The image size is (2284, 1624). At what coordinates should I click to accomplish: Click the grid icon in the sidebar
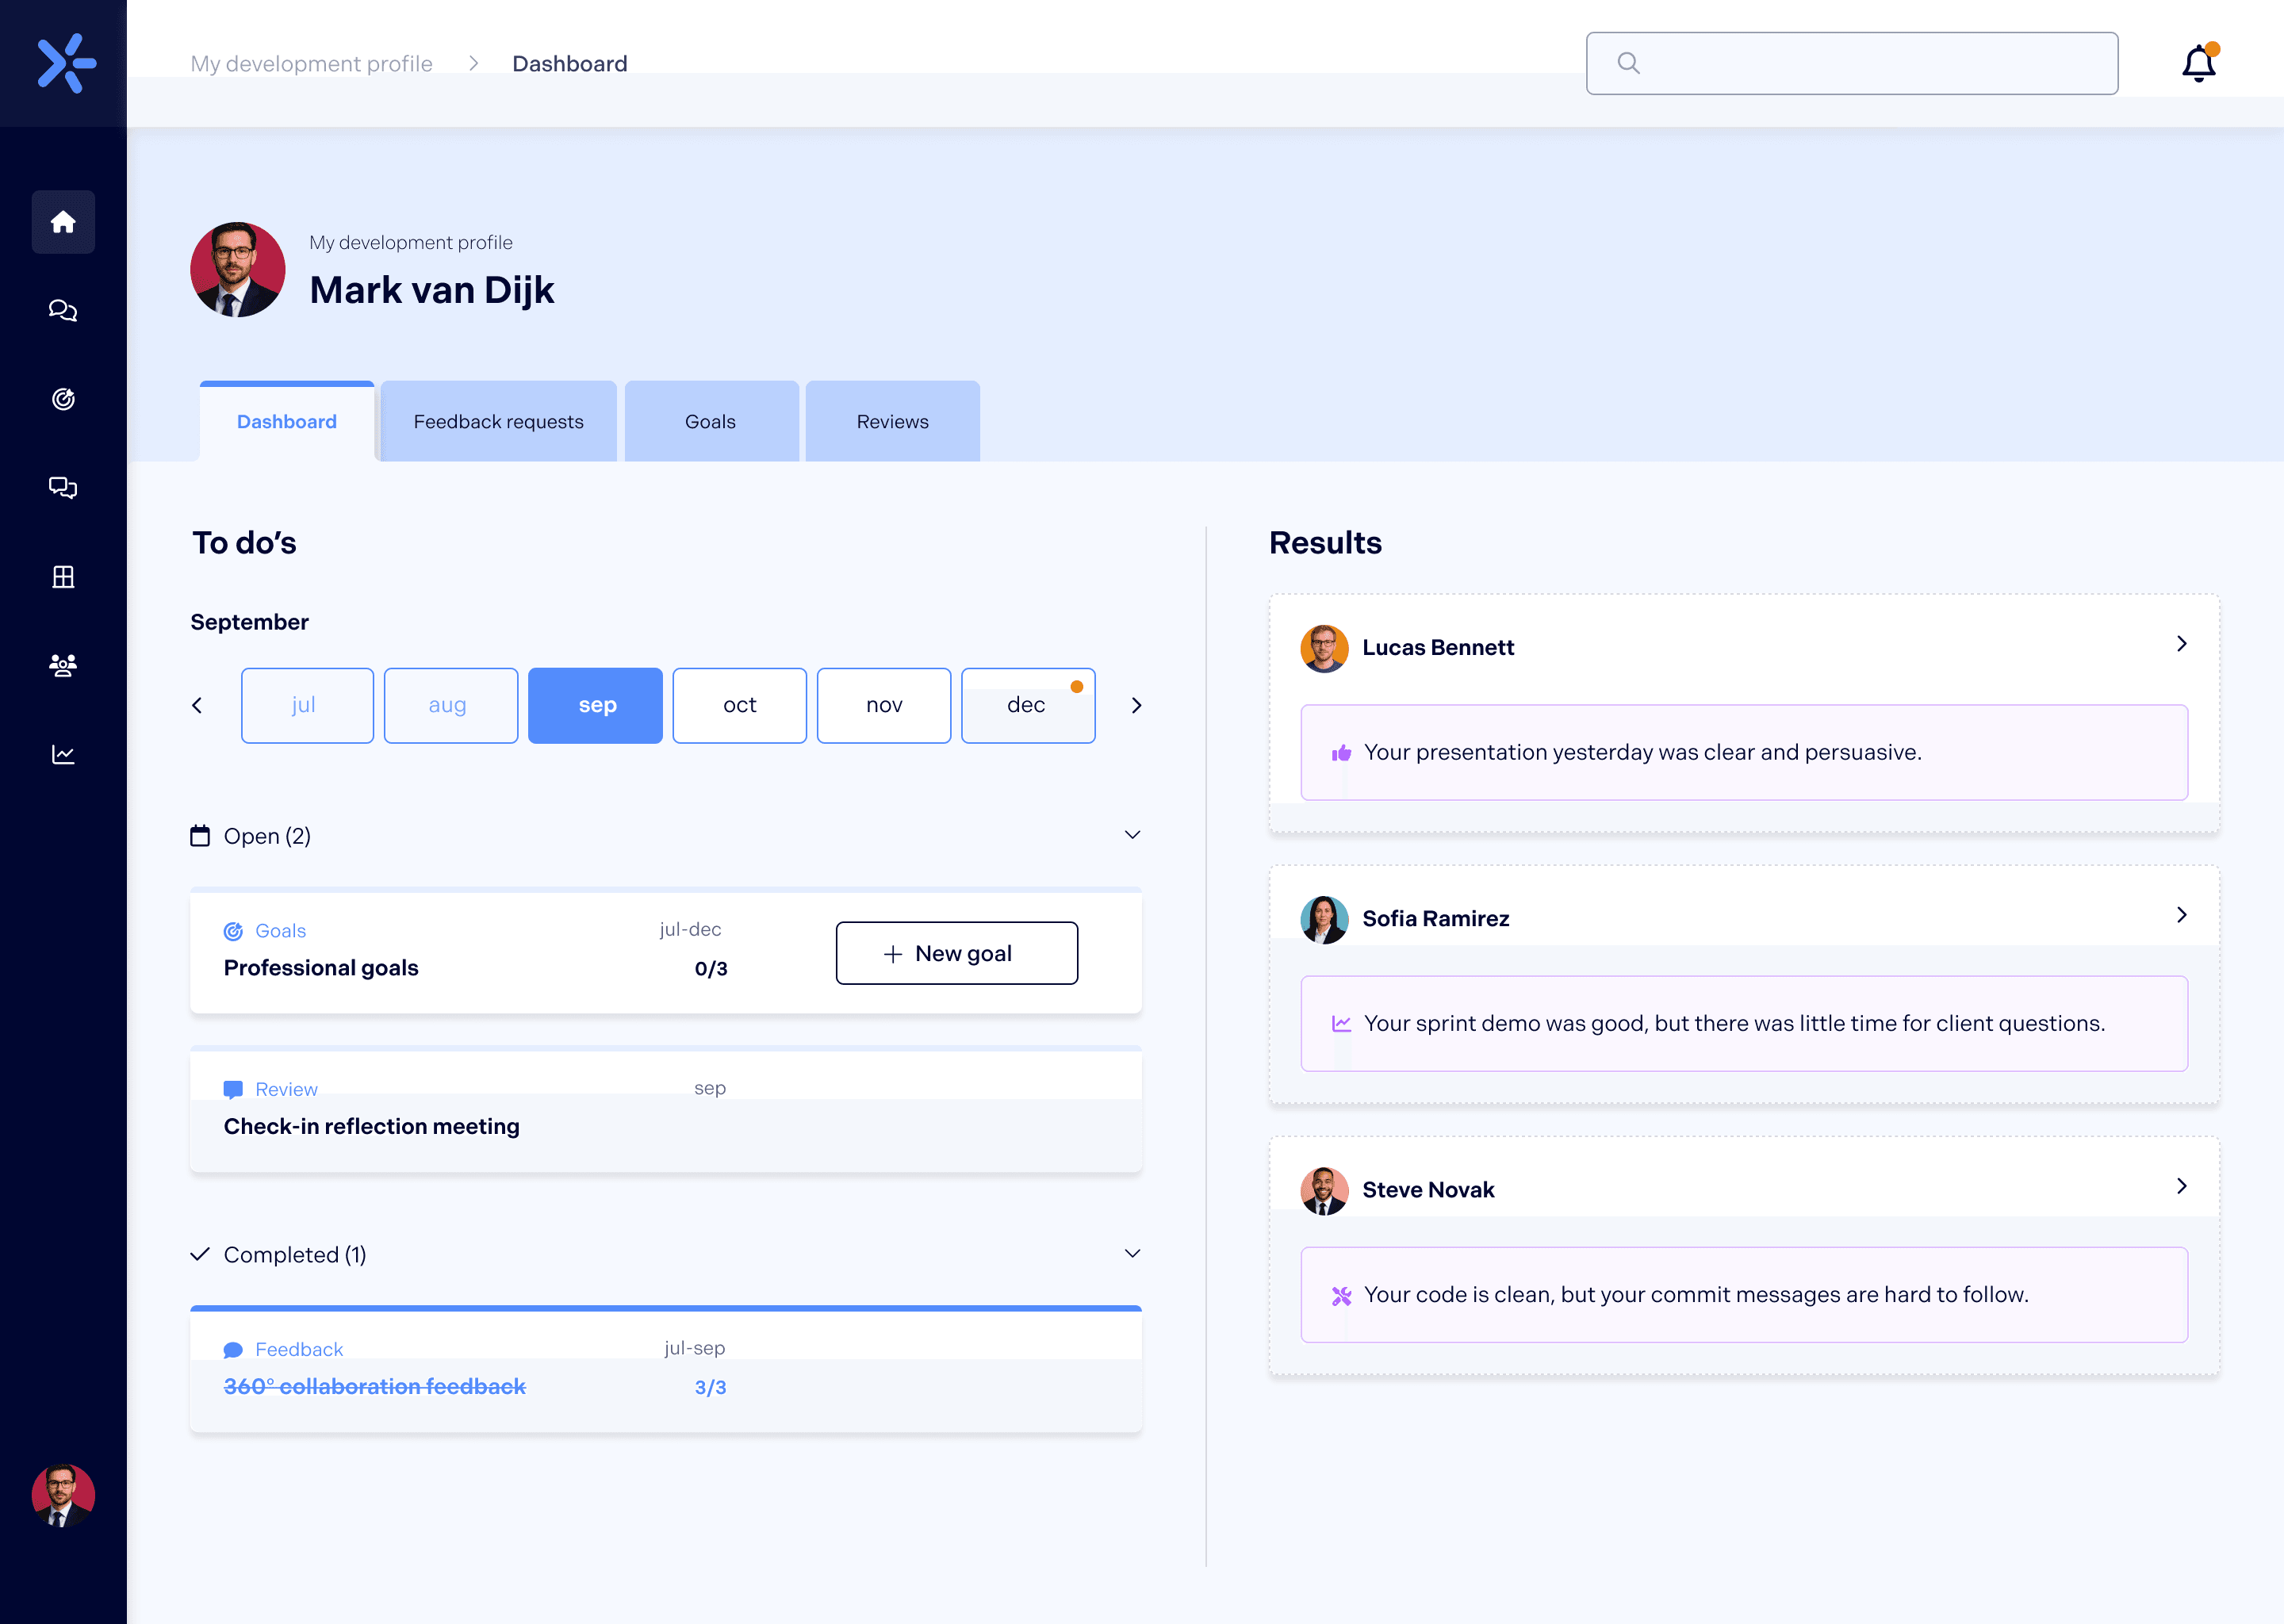tap(63, 576)
